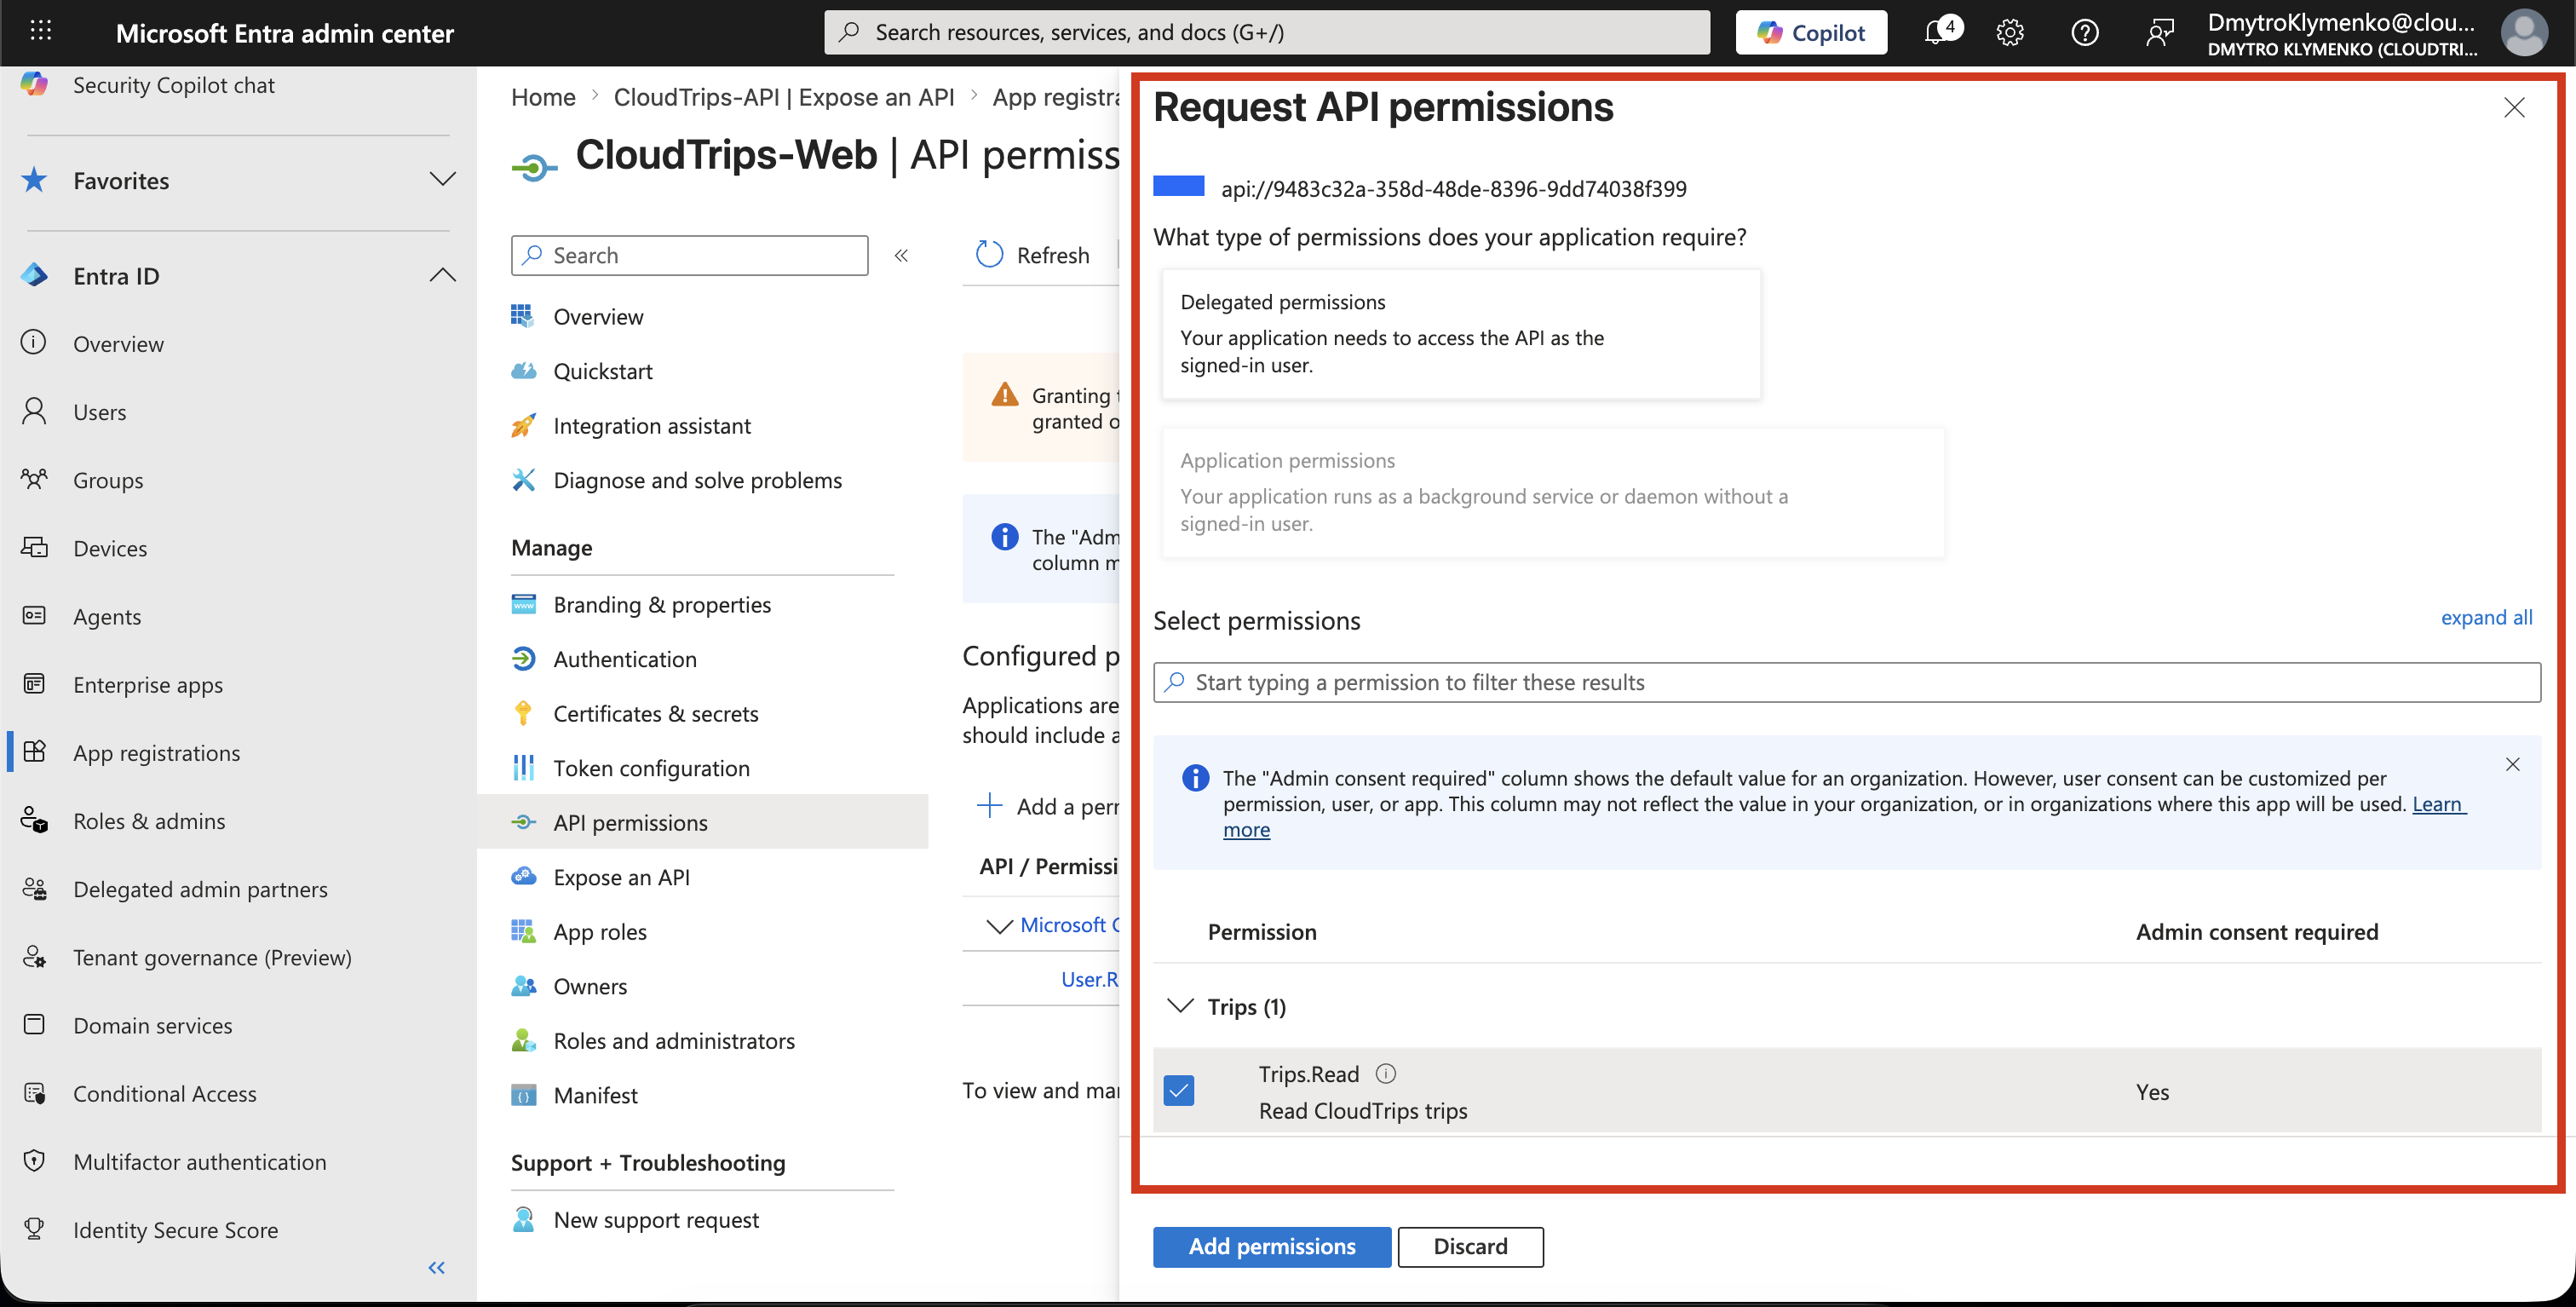This screenshot has height=1307, width=2576.
Task: Click the info icon next to Trips.Read
Action: point(1385,1073)
